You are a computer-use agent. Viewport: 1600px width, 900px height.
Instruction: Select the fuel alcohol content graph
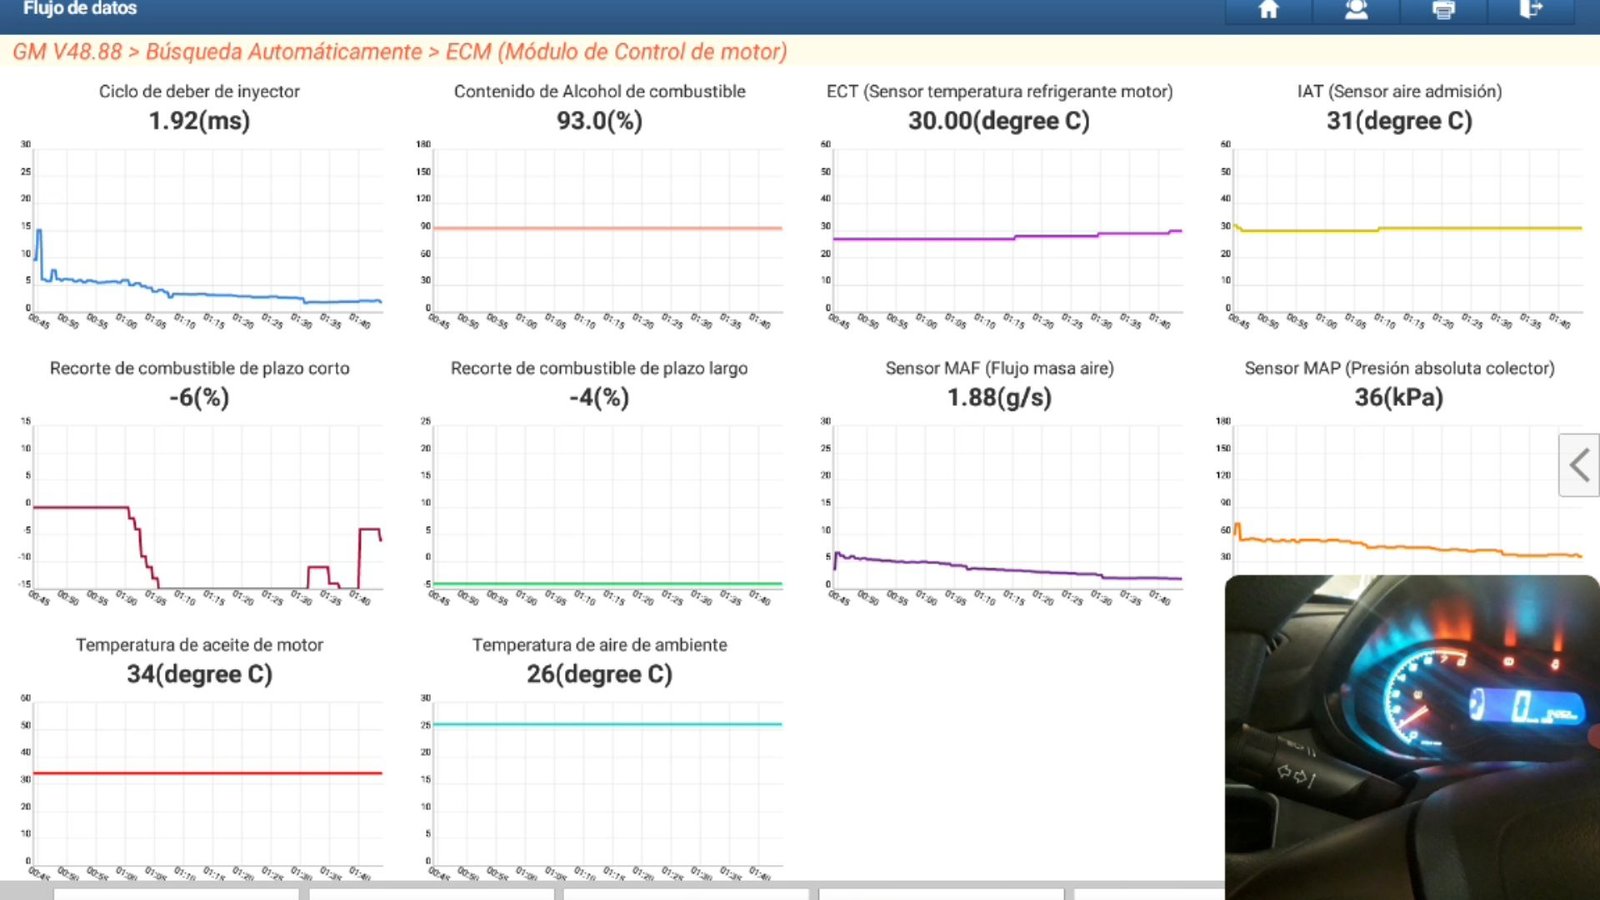(605, 230)
